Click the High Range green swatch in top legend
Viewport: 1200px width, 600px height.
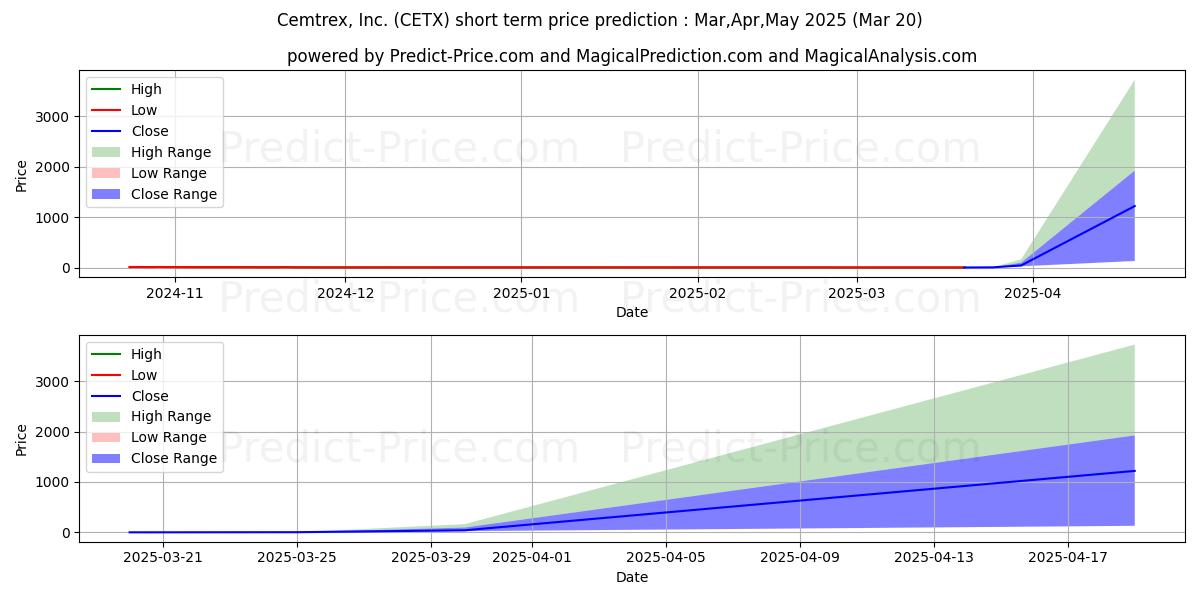(107, 152)
